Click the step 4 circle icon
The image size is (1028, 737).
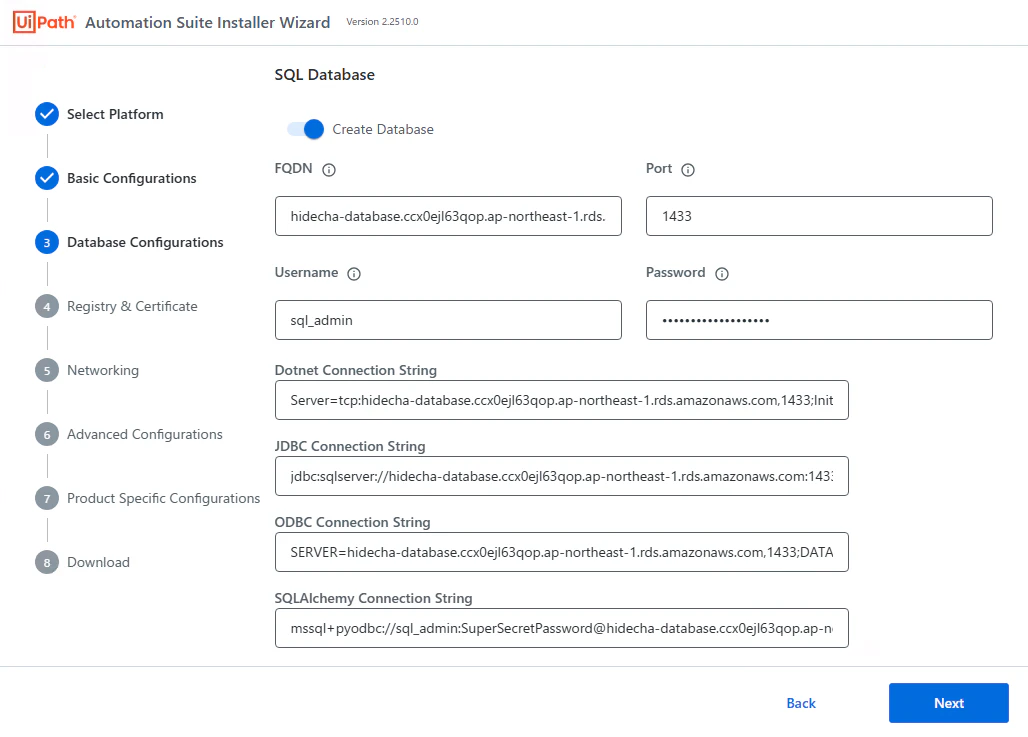click(47, 306)
